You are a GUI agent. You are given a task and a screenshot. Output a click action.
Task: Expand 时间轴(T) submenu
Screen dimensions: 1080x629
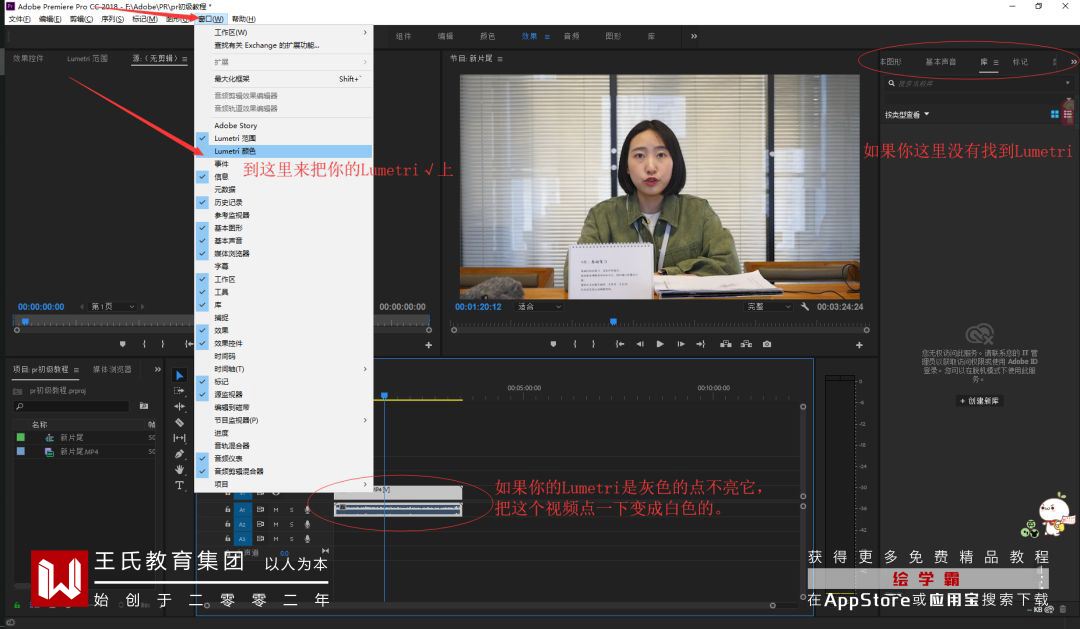tap(283, 369)
